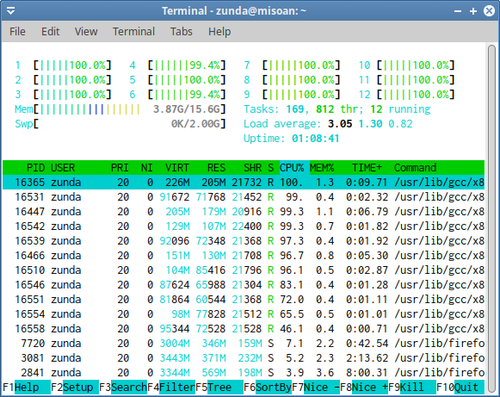The image size is (500, 397).
Task: Sort by the PRI column header
Action: click(120, 168)
